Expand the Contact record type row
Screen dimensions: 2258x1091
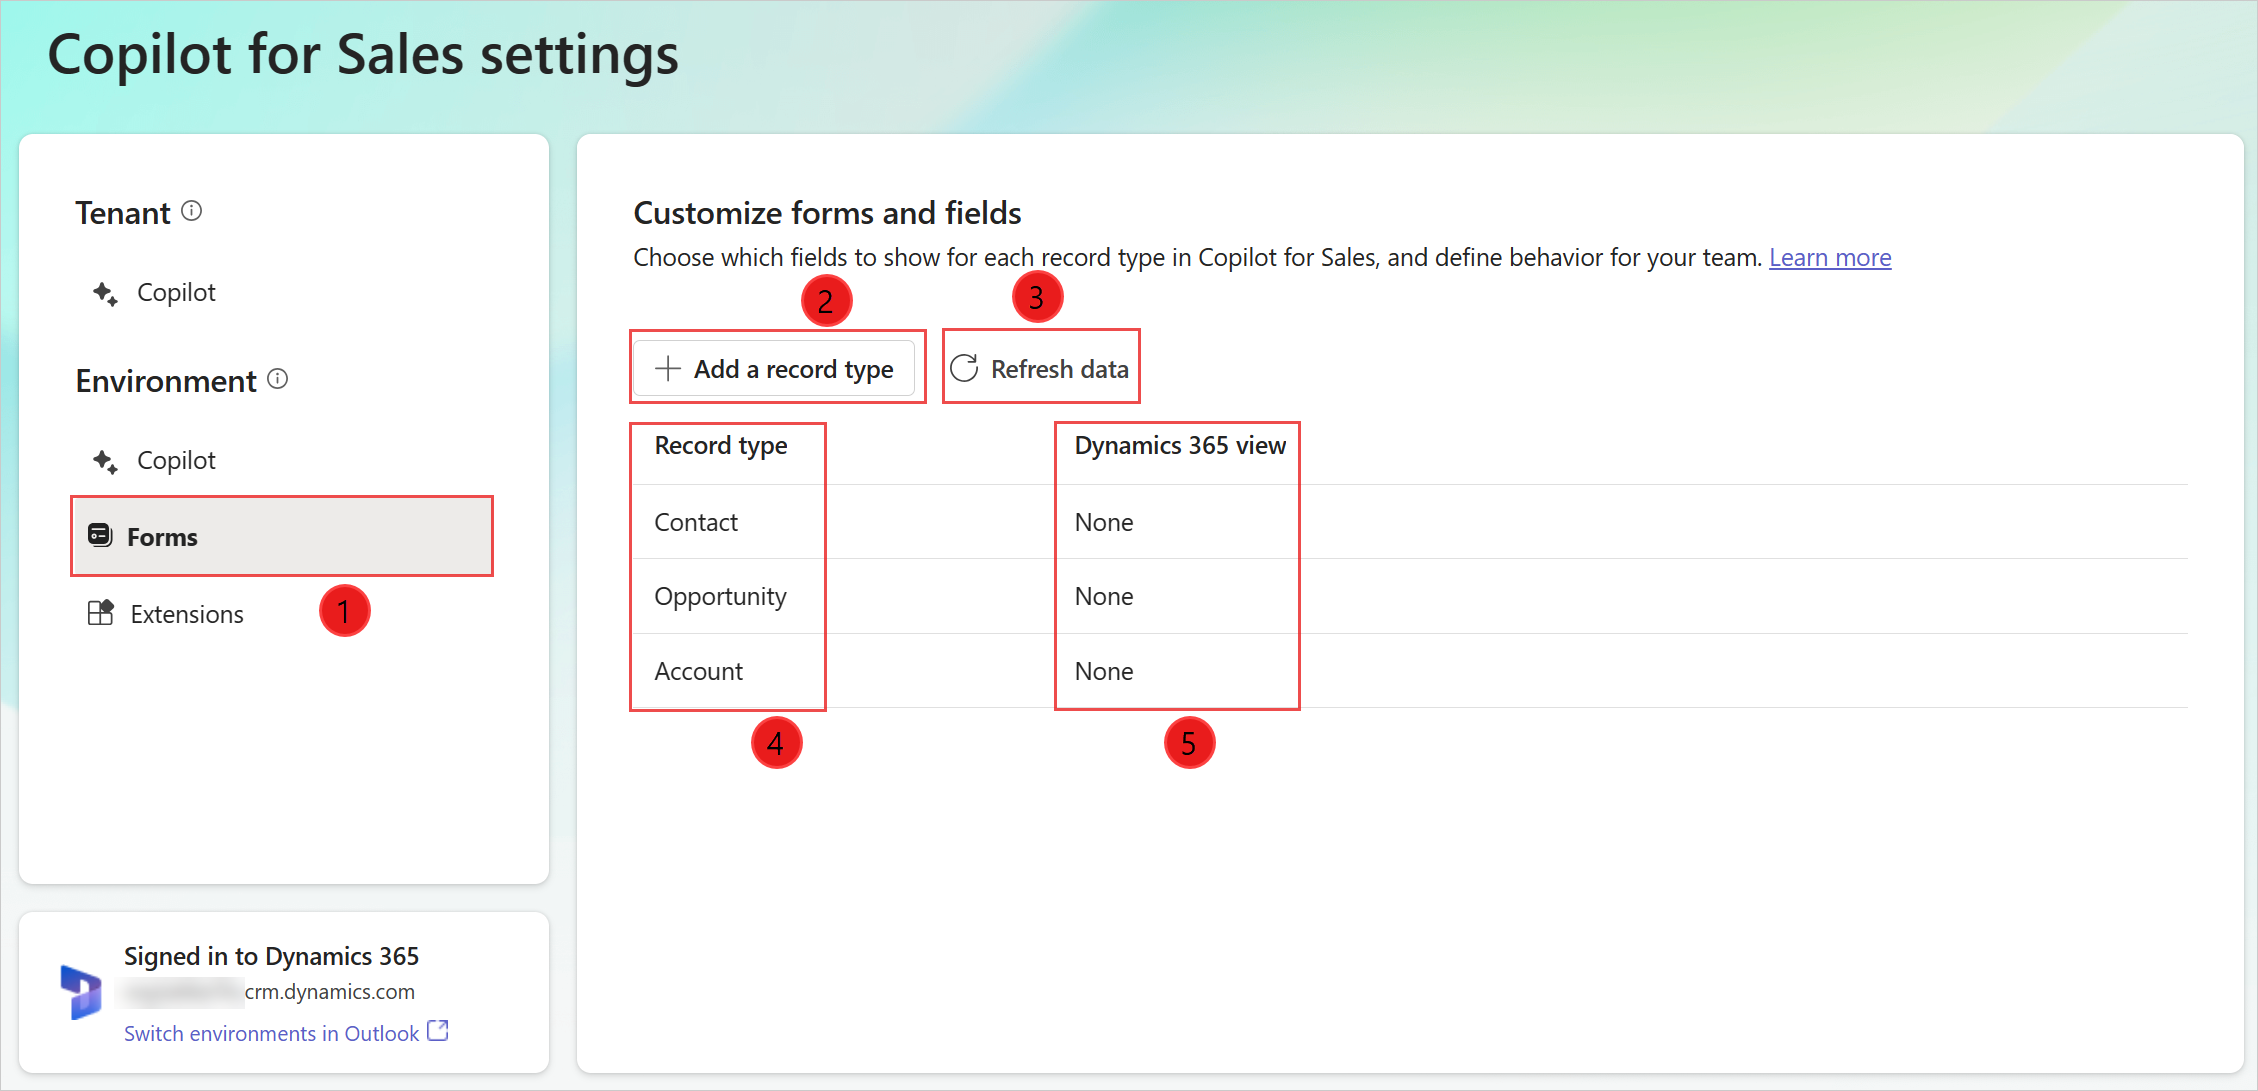tap(696, 520)
